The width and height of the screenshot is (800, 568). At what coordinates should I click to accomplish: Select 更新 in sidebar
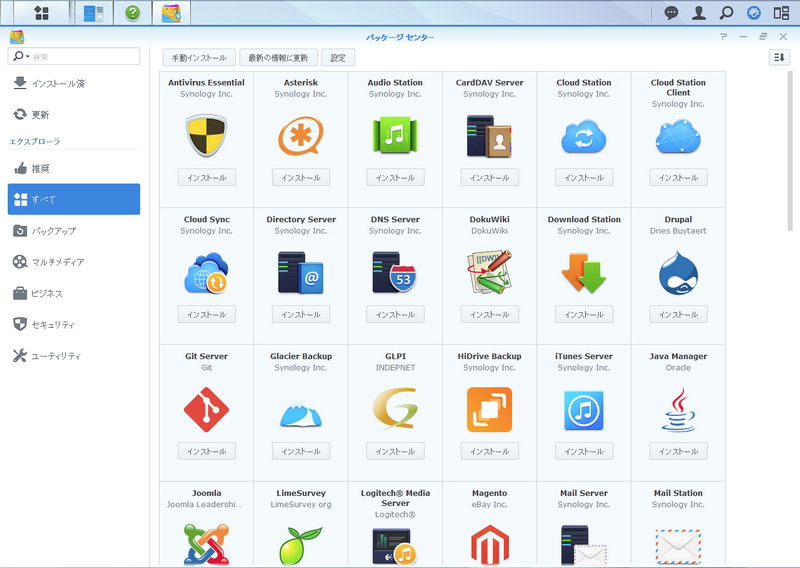[x=73, y=114]
